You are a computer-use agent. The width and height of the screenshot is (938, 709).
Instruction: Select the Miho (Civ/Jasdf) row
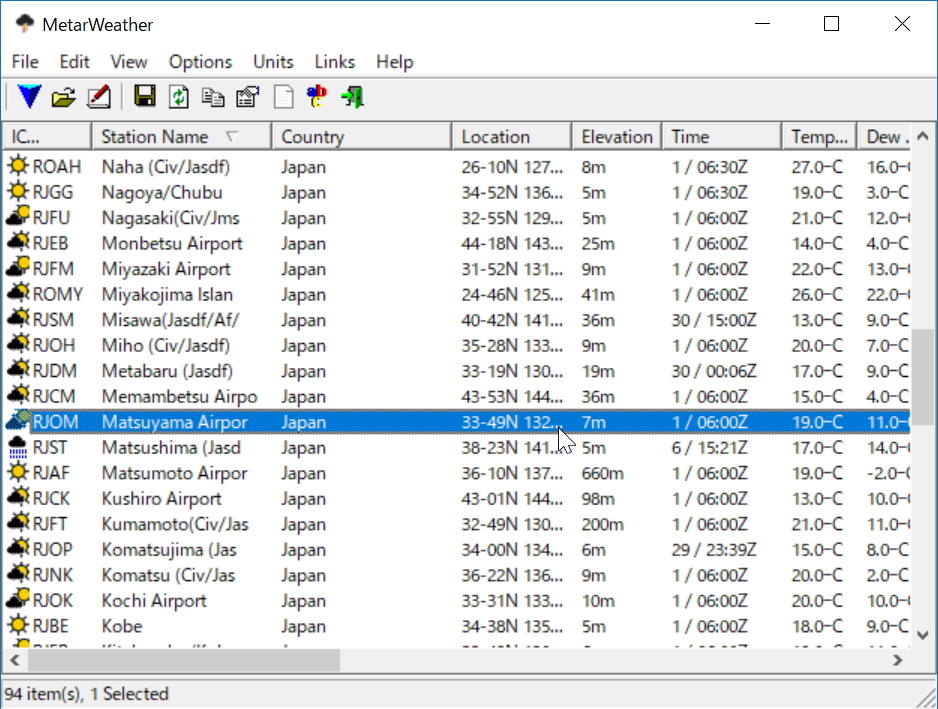coord(457,345)
